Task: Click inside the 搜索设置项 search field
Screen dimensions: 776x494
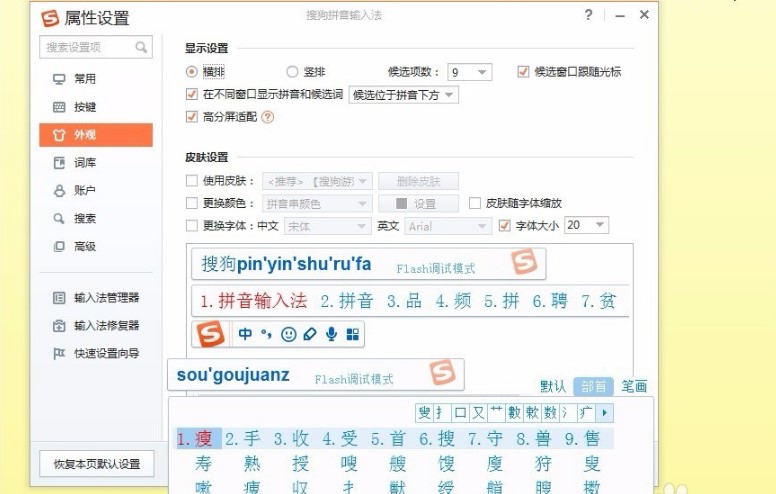Action: [96, 47]
